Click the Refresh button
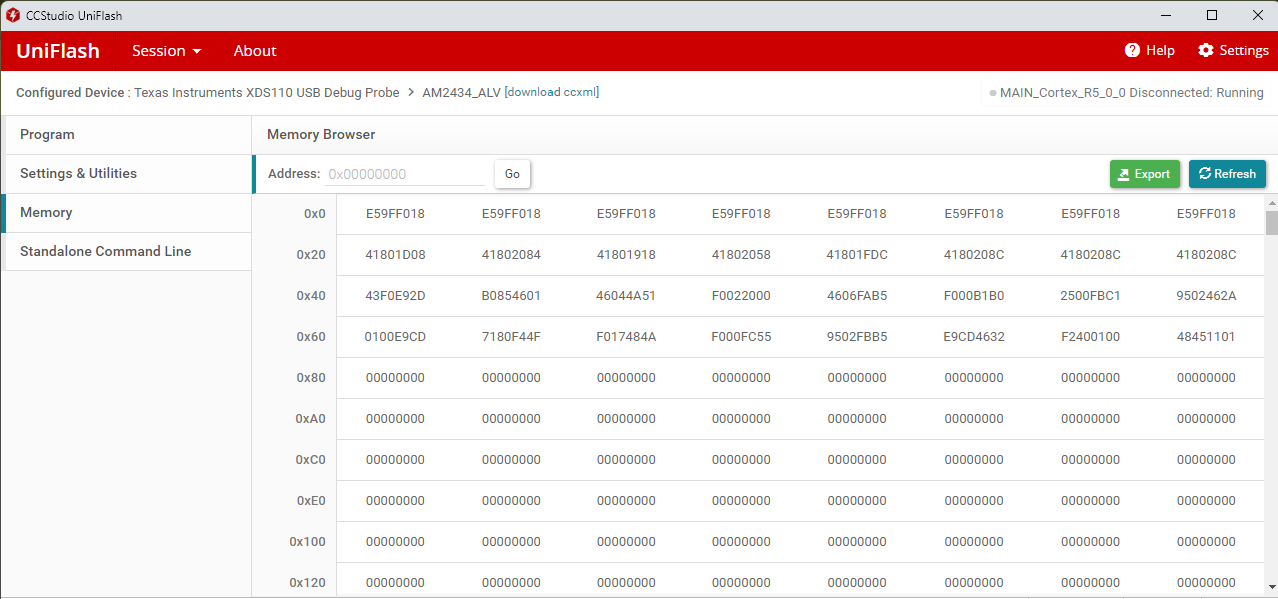The image size is (1278, 599). click(x=1227, y=174)
